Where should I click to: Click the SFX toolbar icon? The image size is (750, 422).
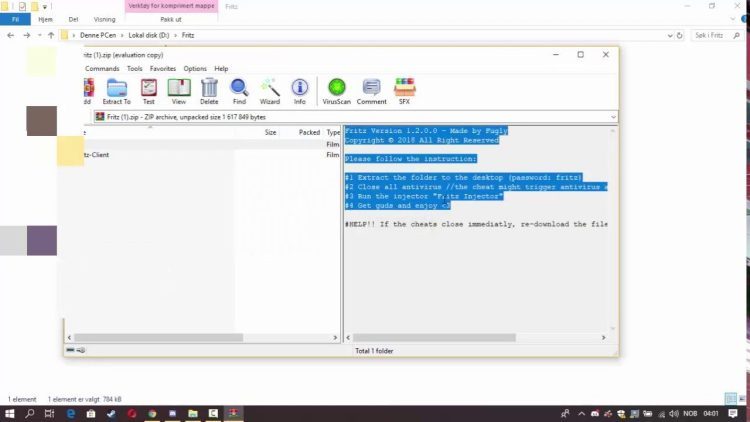click(405, 91)
